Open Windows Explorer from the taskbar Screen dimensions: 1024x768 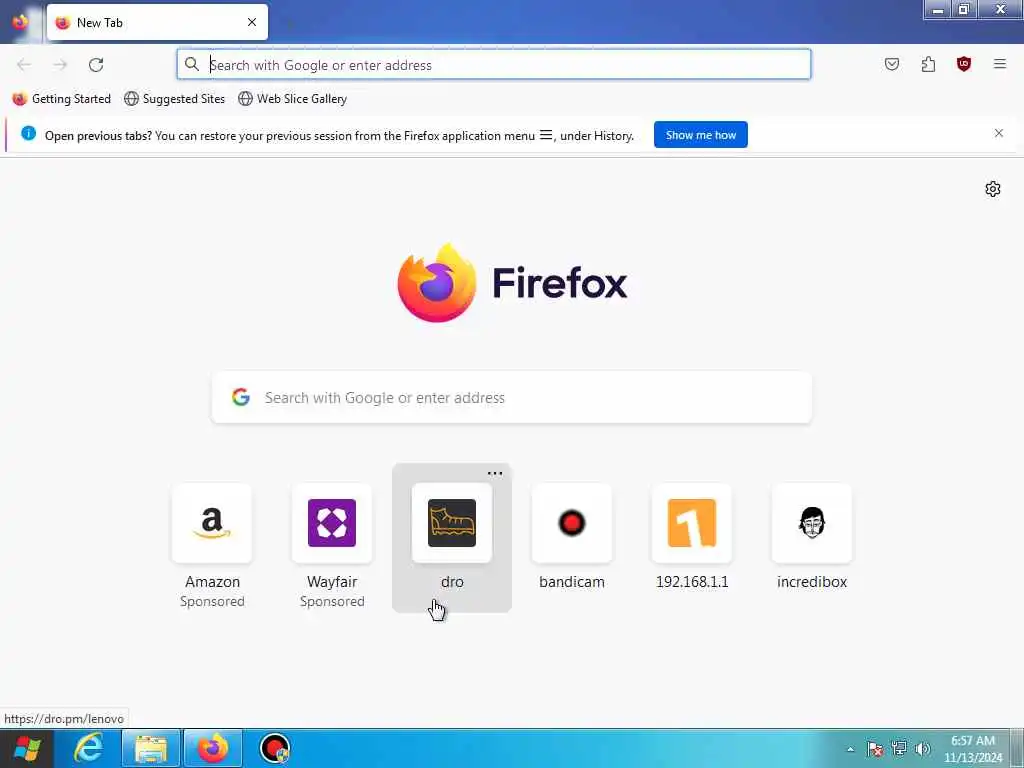coord(151,749)
